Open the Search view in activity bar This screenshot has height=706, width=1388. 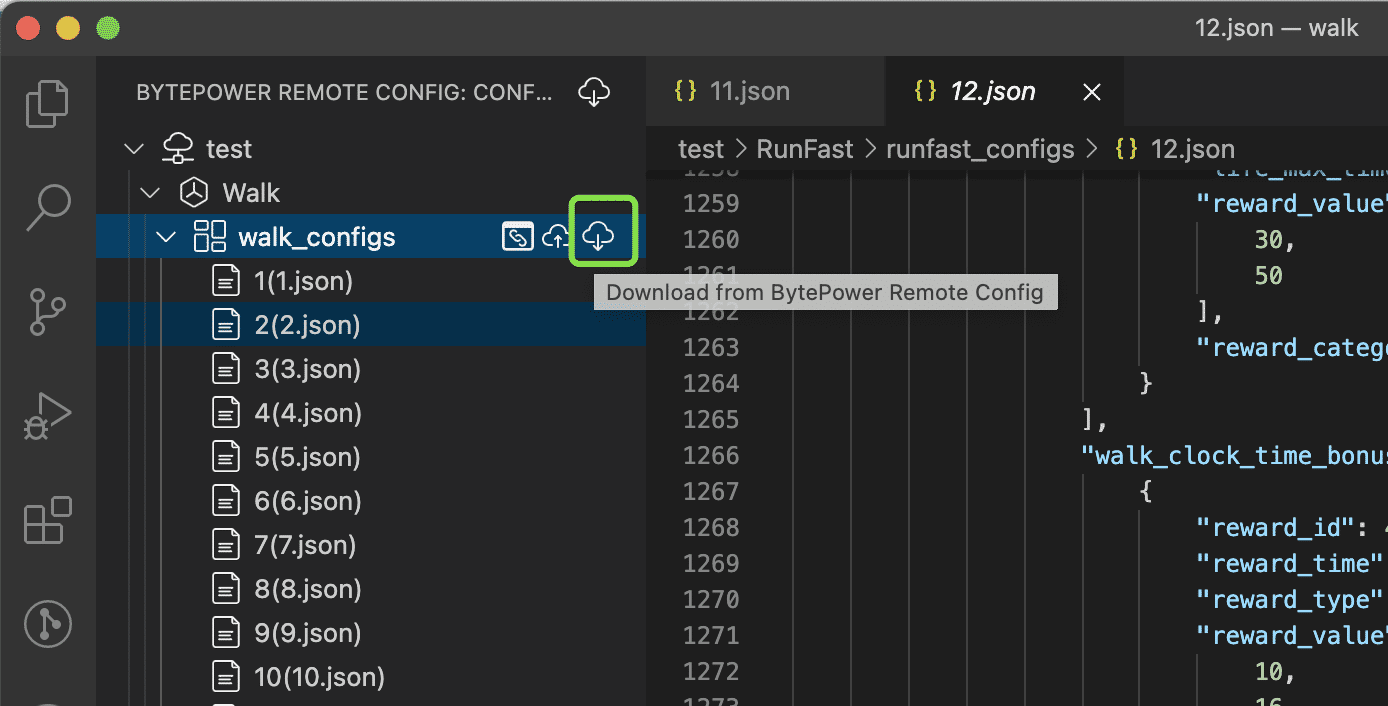(x=47, y=207)
